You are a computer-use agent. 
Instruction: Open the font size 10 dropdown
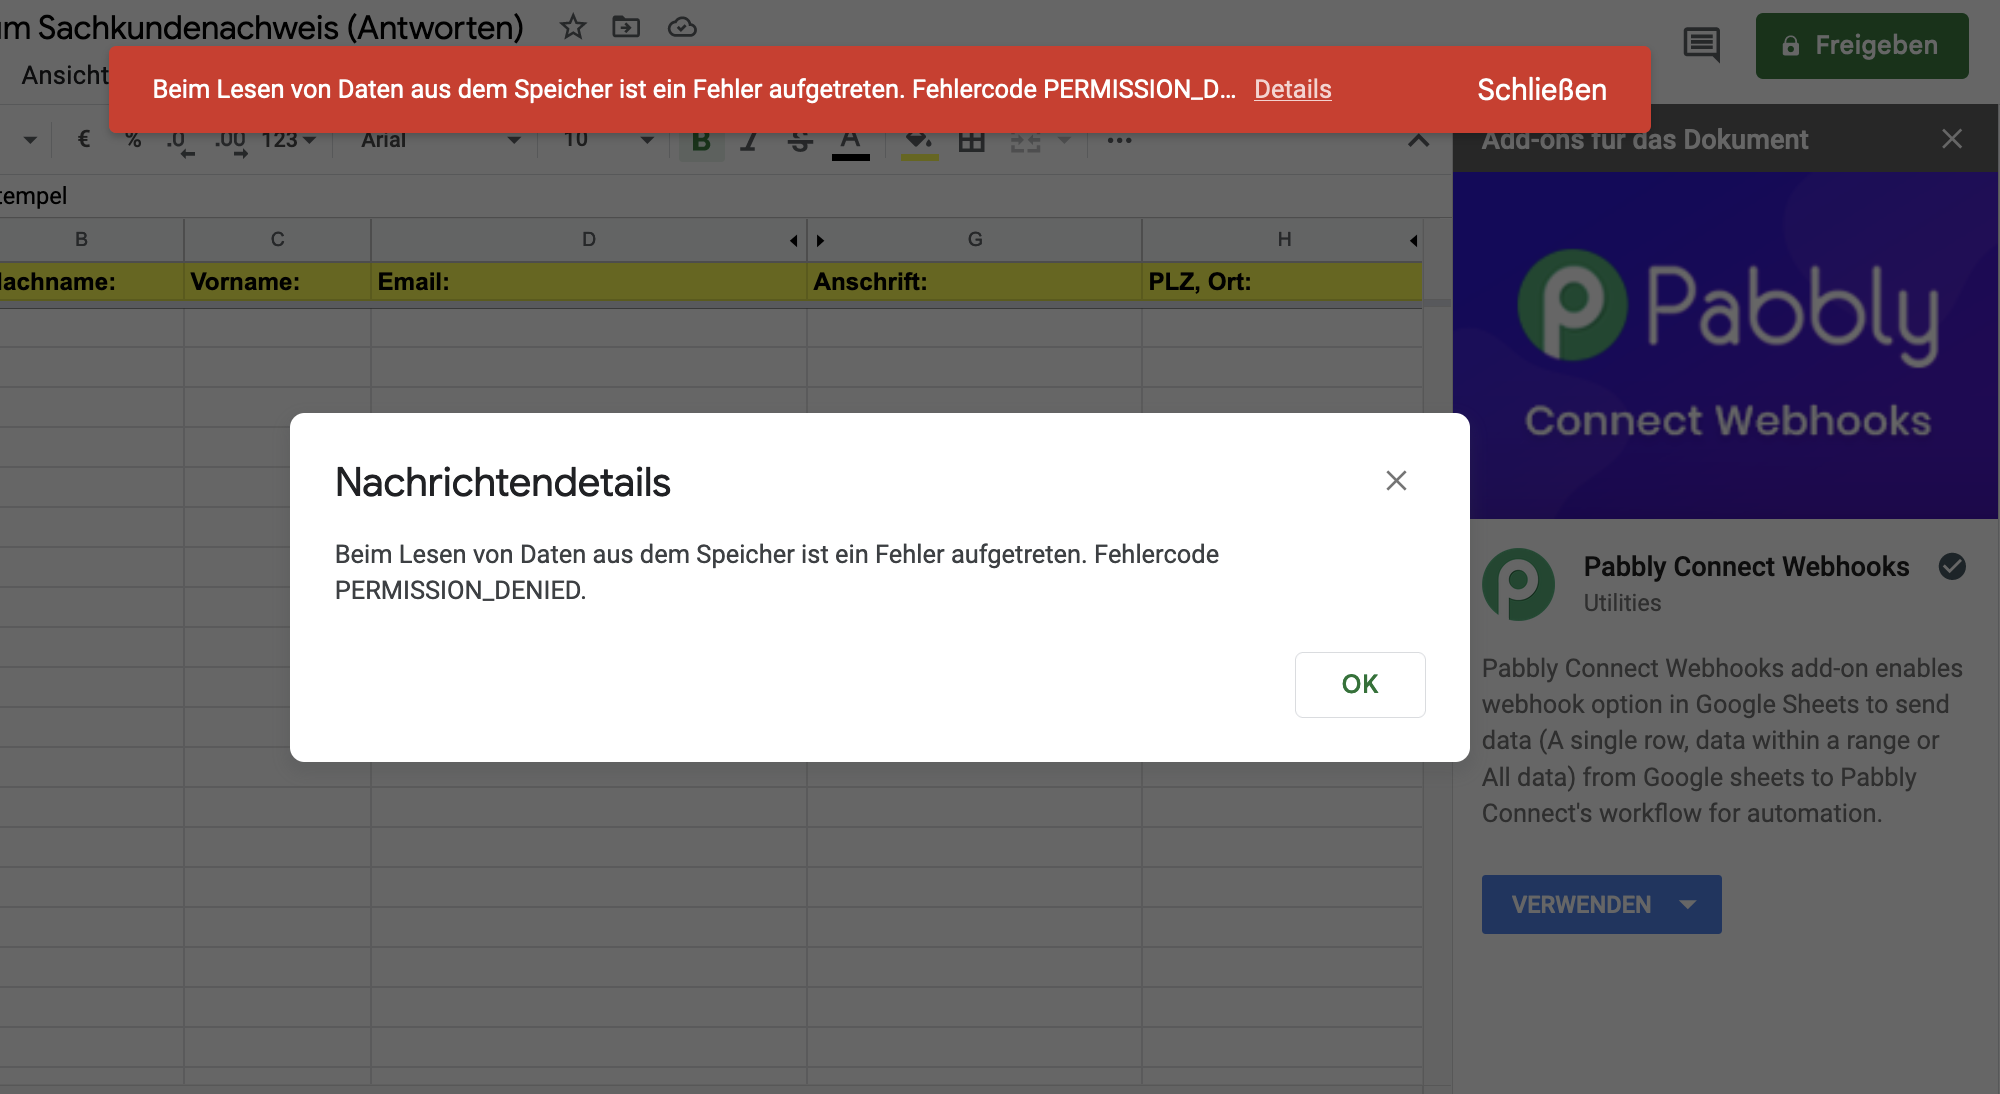(607, 140)
